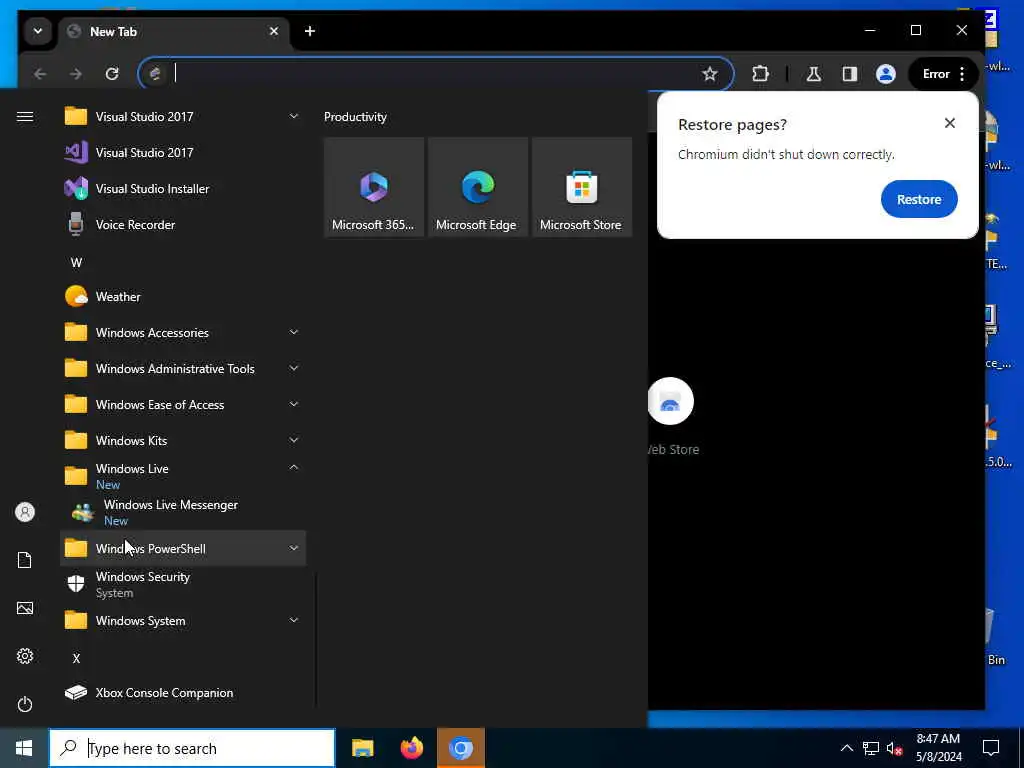Expand Windows PowerShell folder
The width and height of the screenshot is (1024, 768).
(183, 549)
